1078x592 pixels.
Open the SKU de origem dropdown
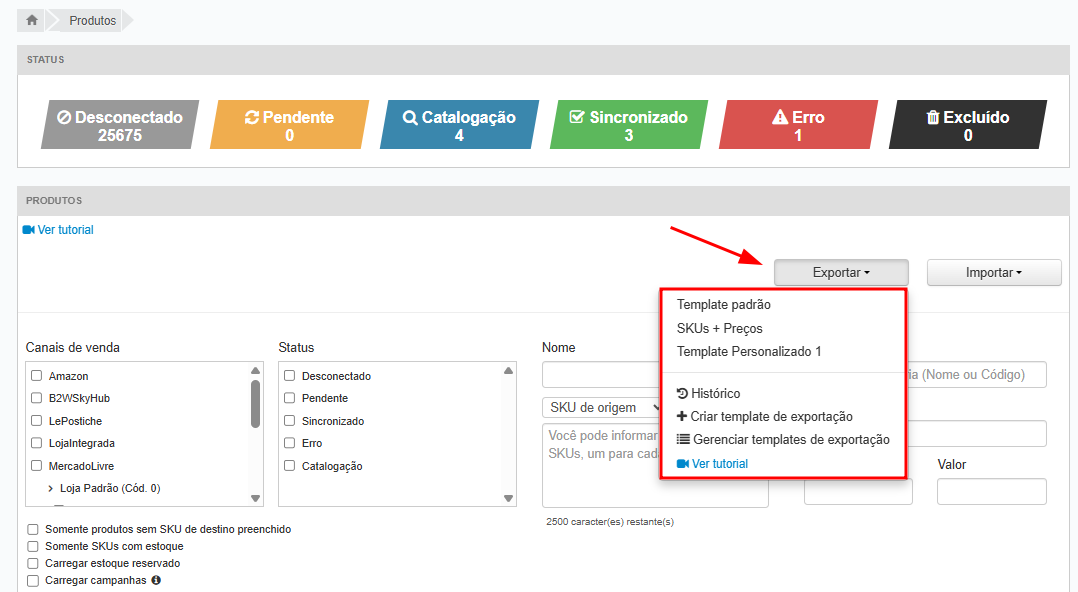(x=602, y=408)
